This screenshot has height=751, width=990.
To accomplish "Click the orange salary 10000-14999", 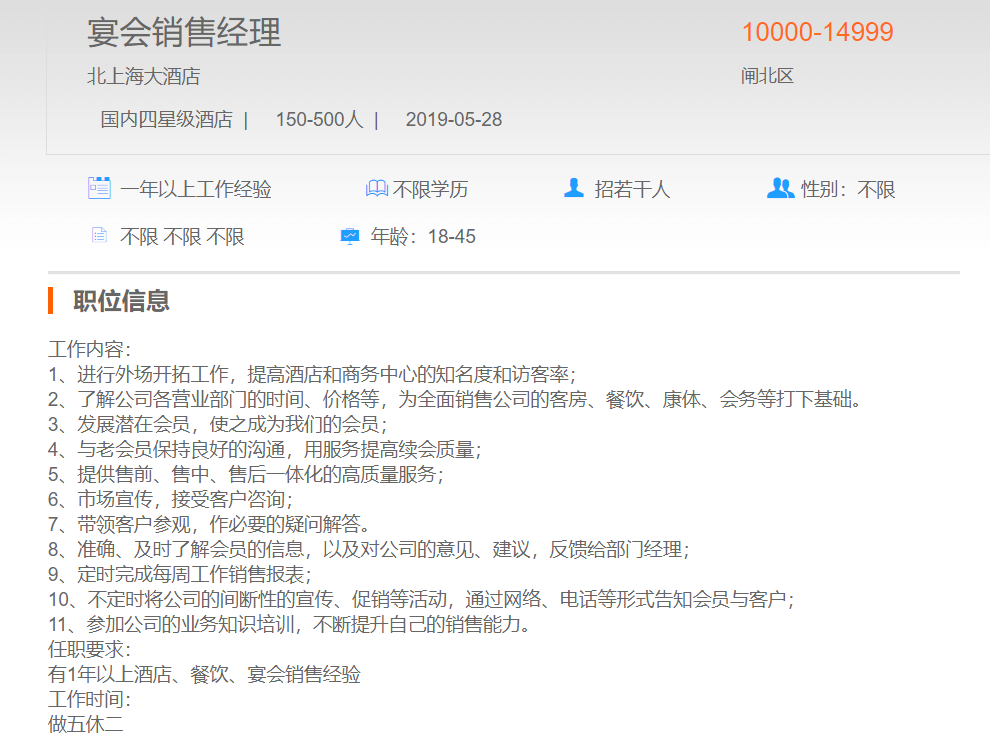I will 817,33.
